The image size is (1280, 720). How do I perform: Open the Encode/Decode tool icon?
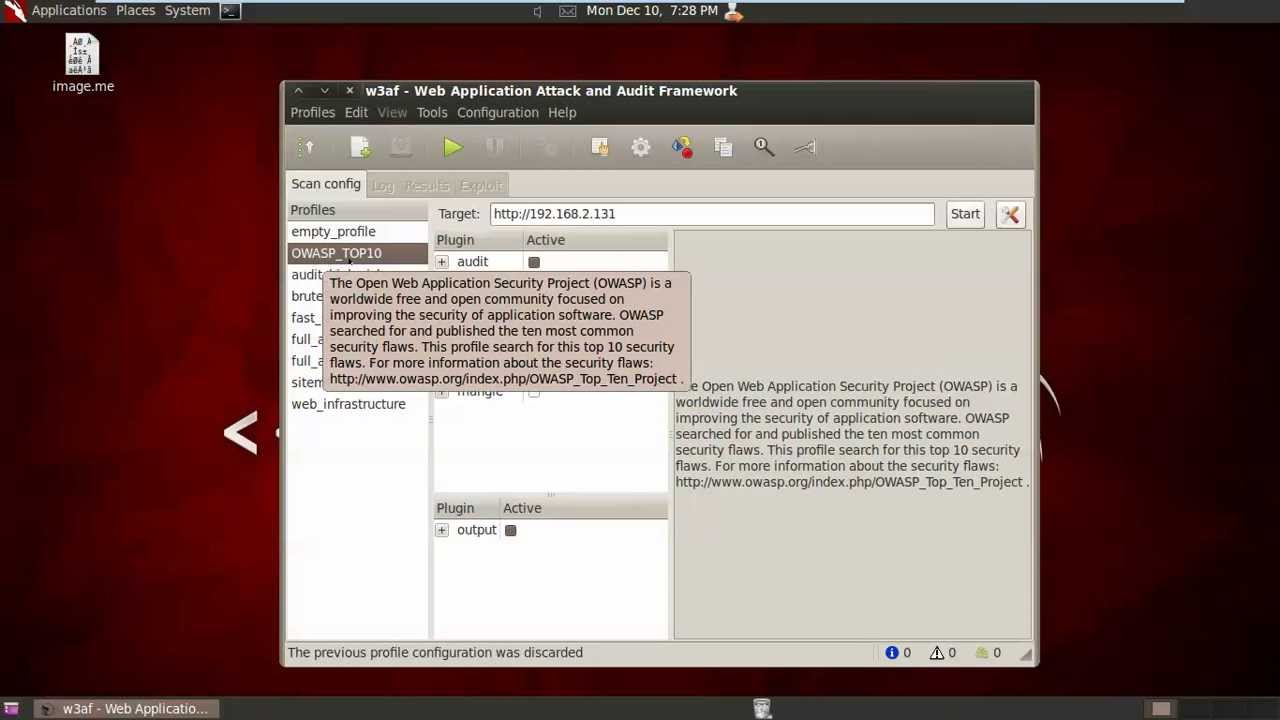(x=682, y=147)
